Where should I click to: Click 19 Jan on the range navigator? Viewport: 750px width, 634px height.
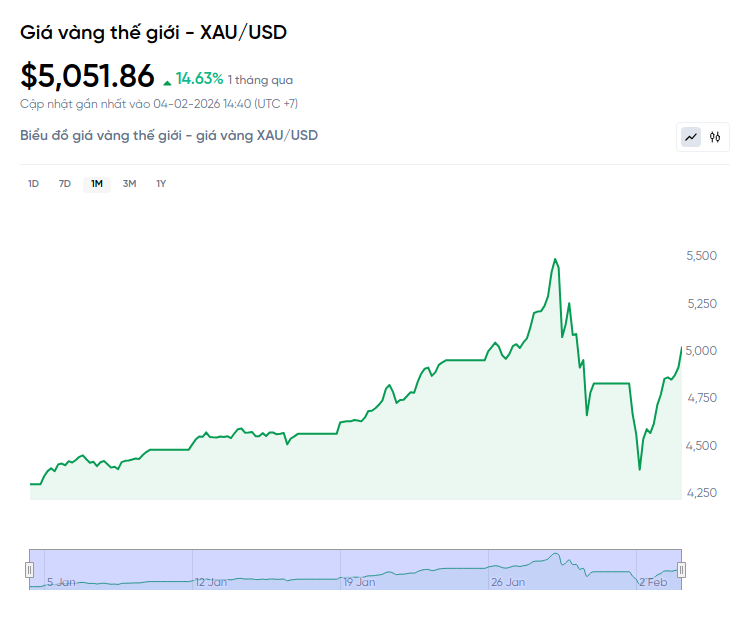pos(359,581)
